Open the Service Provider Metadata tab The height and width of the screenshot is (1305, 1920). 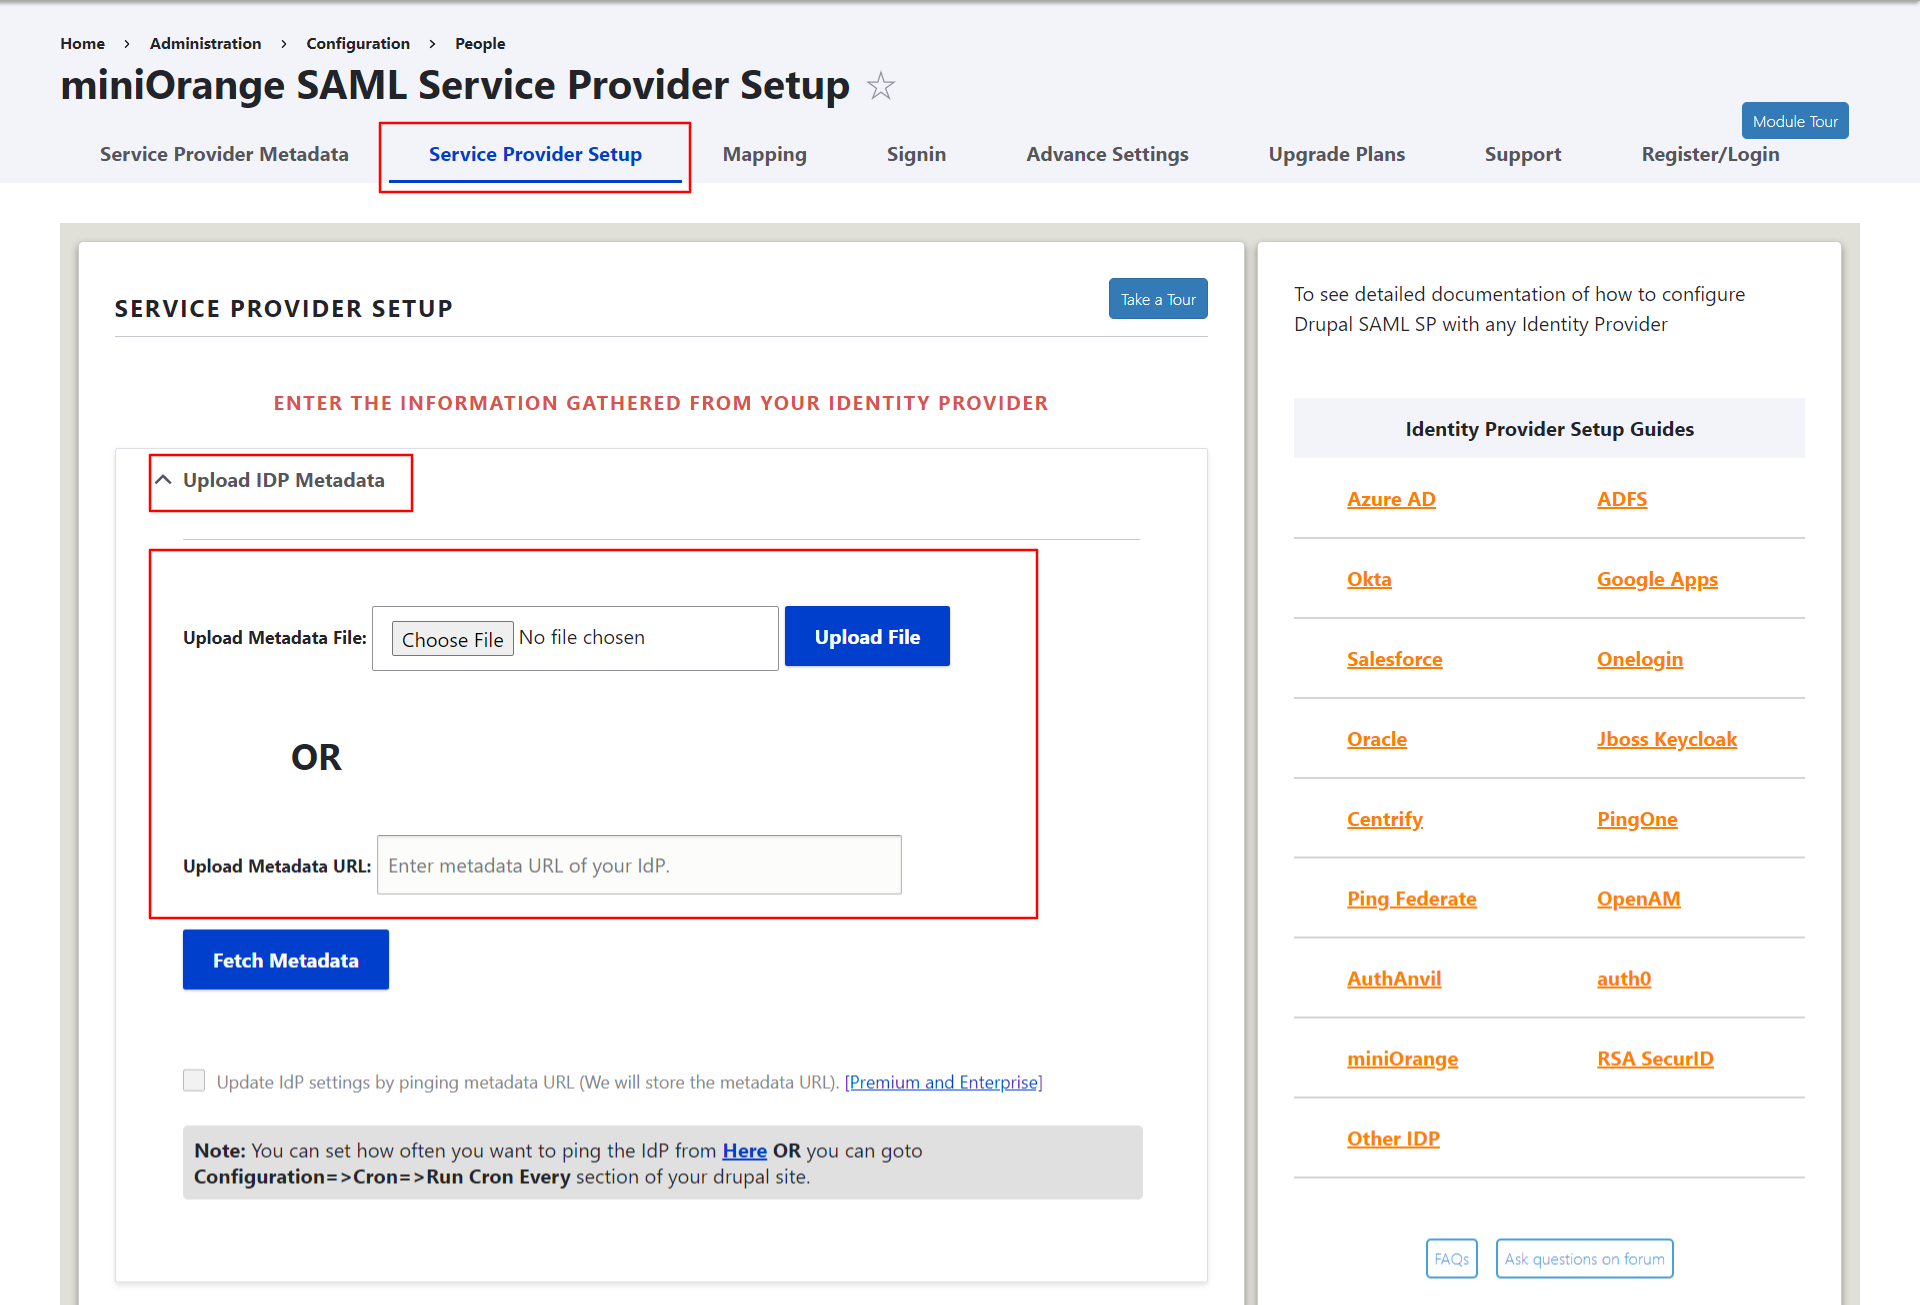click(224, 154)
